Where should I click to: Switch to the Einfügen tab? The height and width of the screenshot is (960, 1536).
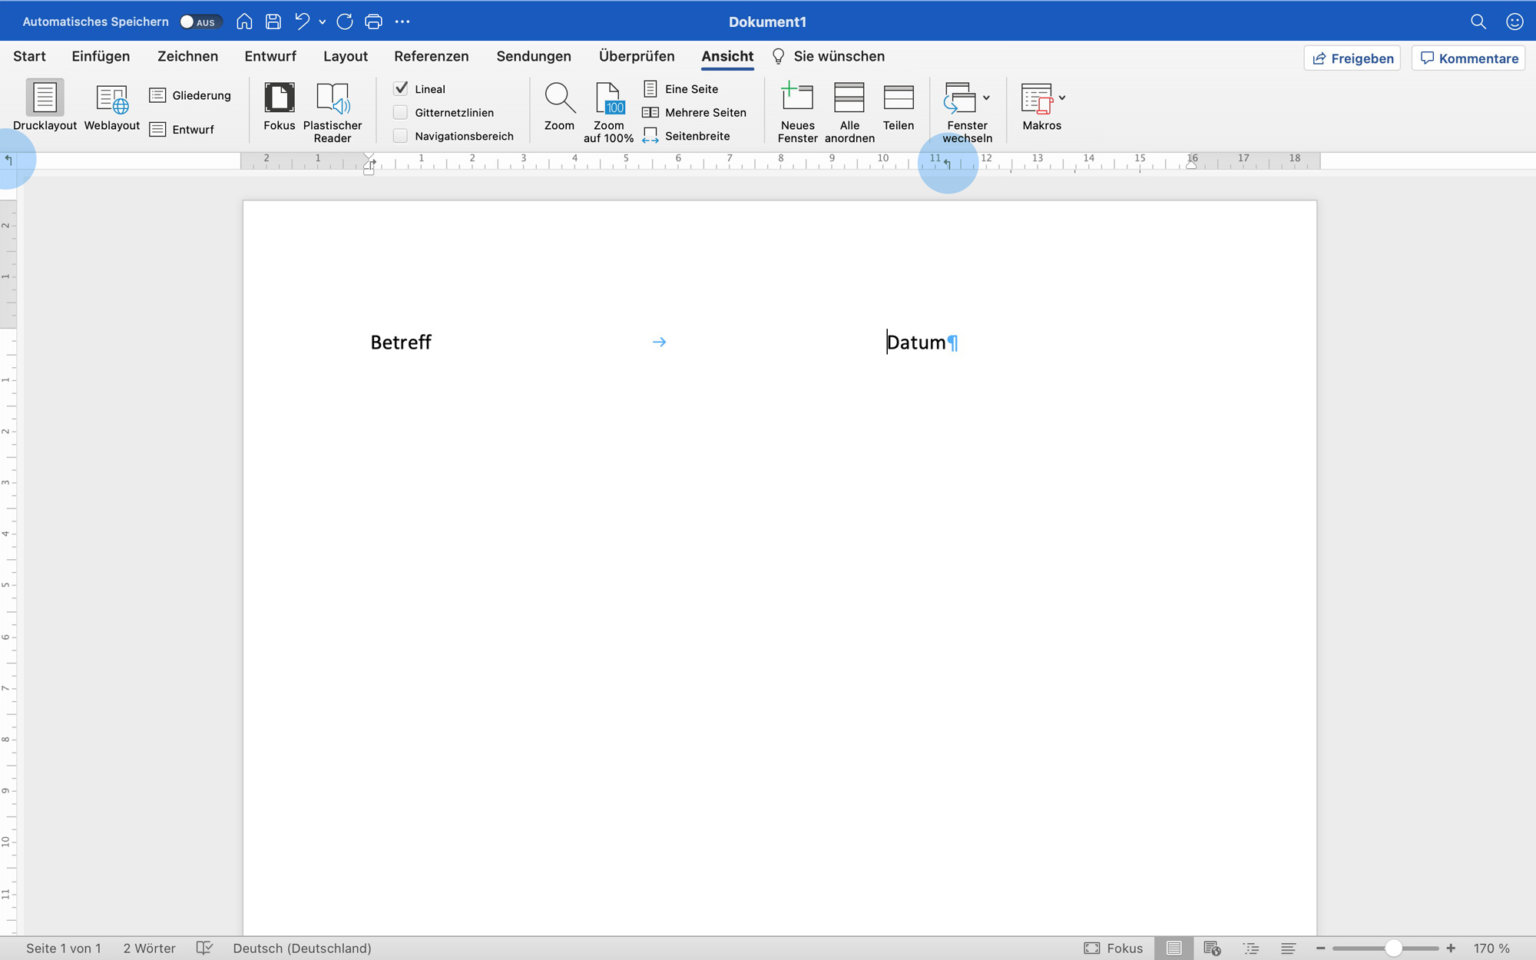[100, 56]
